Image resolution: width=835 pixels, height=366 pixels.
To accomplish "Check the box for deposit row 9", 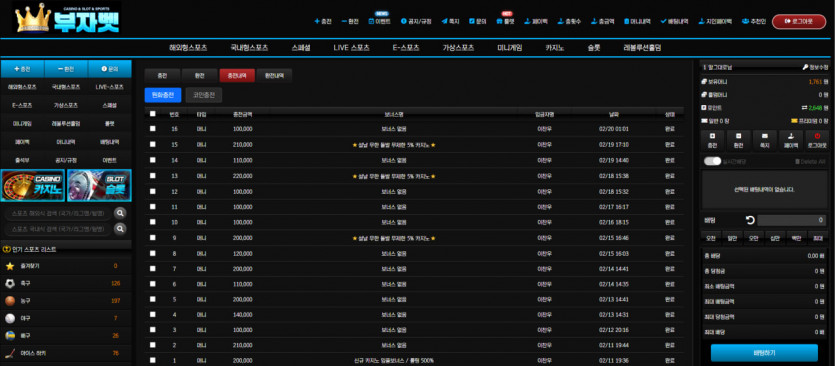I will coord(153,238).
